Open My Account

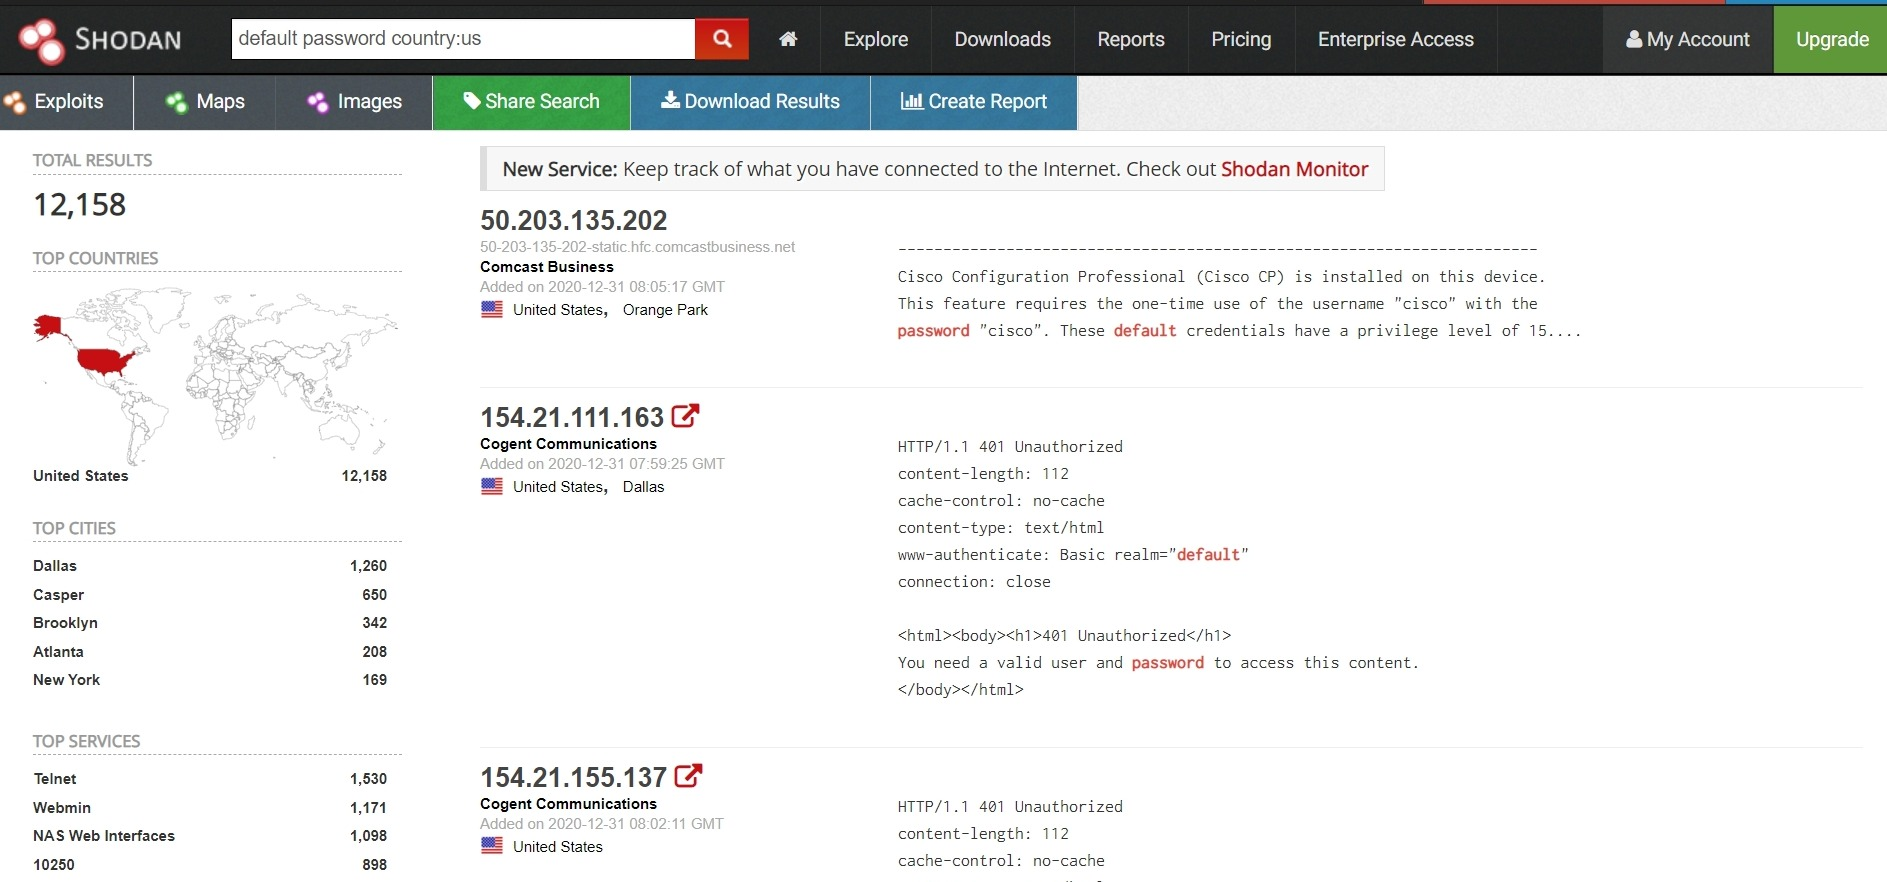pyautogui.click(x=1688, y=39)
